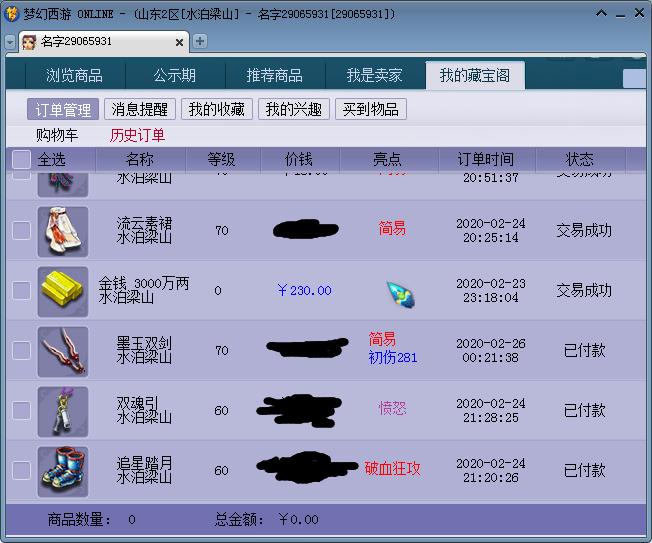Click the blue gem highlight icon
652x543 pixels.
click(401, 294)
